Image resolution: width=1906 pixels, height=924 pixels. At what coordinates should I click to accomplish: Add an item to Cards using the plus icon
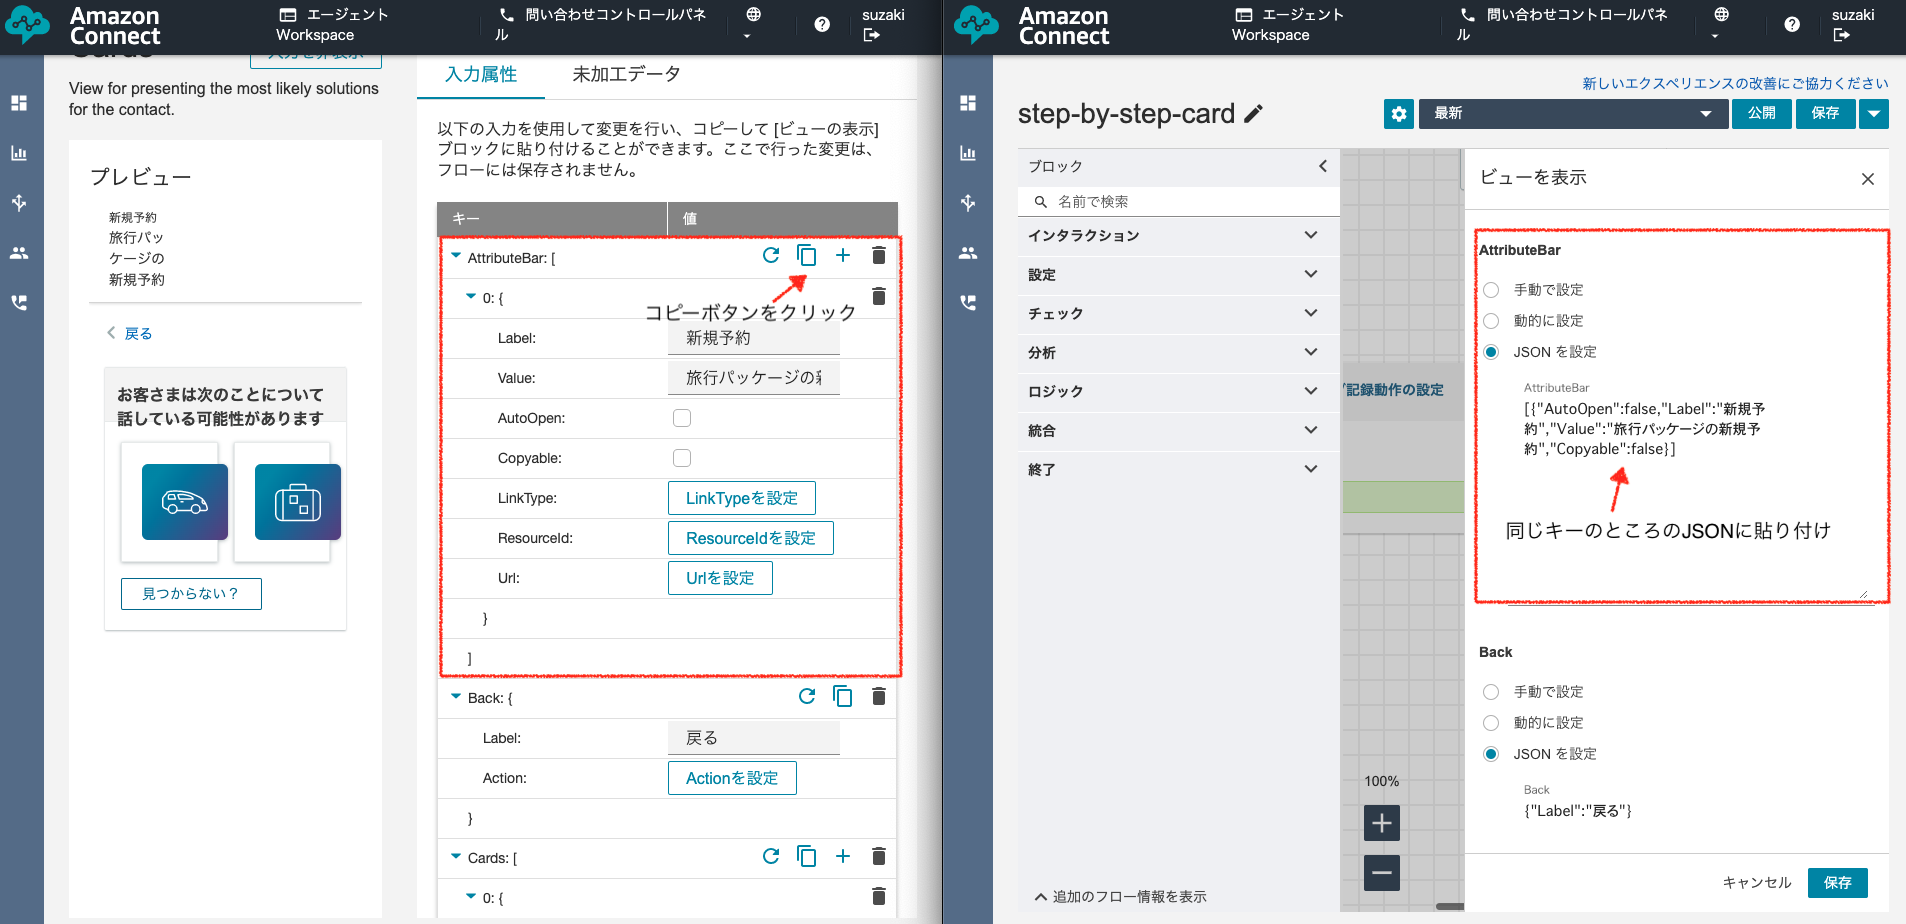click(843, 856)
